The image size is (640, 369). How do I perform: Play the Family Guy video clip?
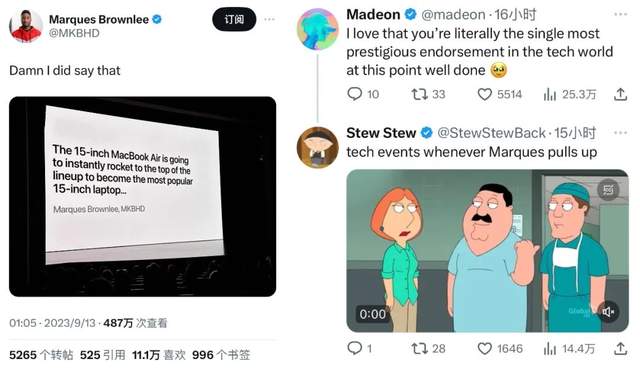pyautogui.click(x=487, y=251)
